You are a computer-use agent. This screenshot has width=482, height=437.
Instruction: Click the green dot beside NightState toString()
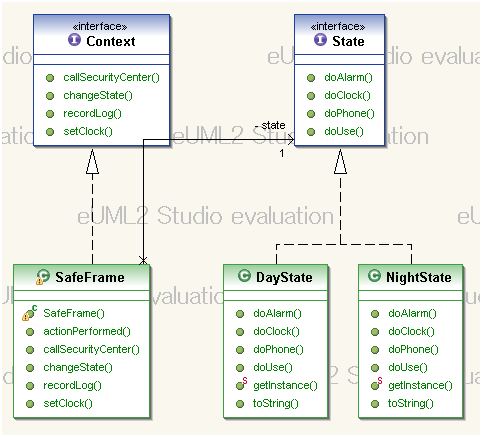click(375, 404)
